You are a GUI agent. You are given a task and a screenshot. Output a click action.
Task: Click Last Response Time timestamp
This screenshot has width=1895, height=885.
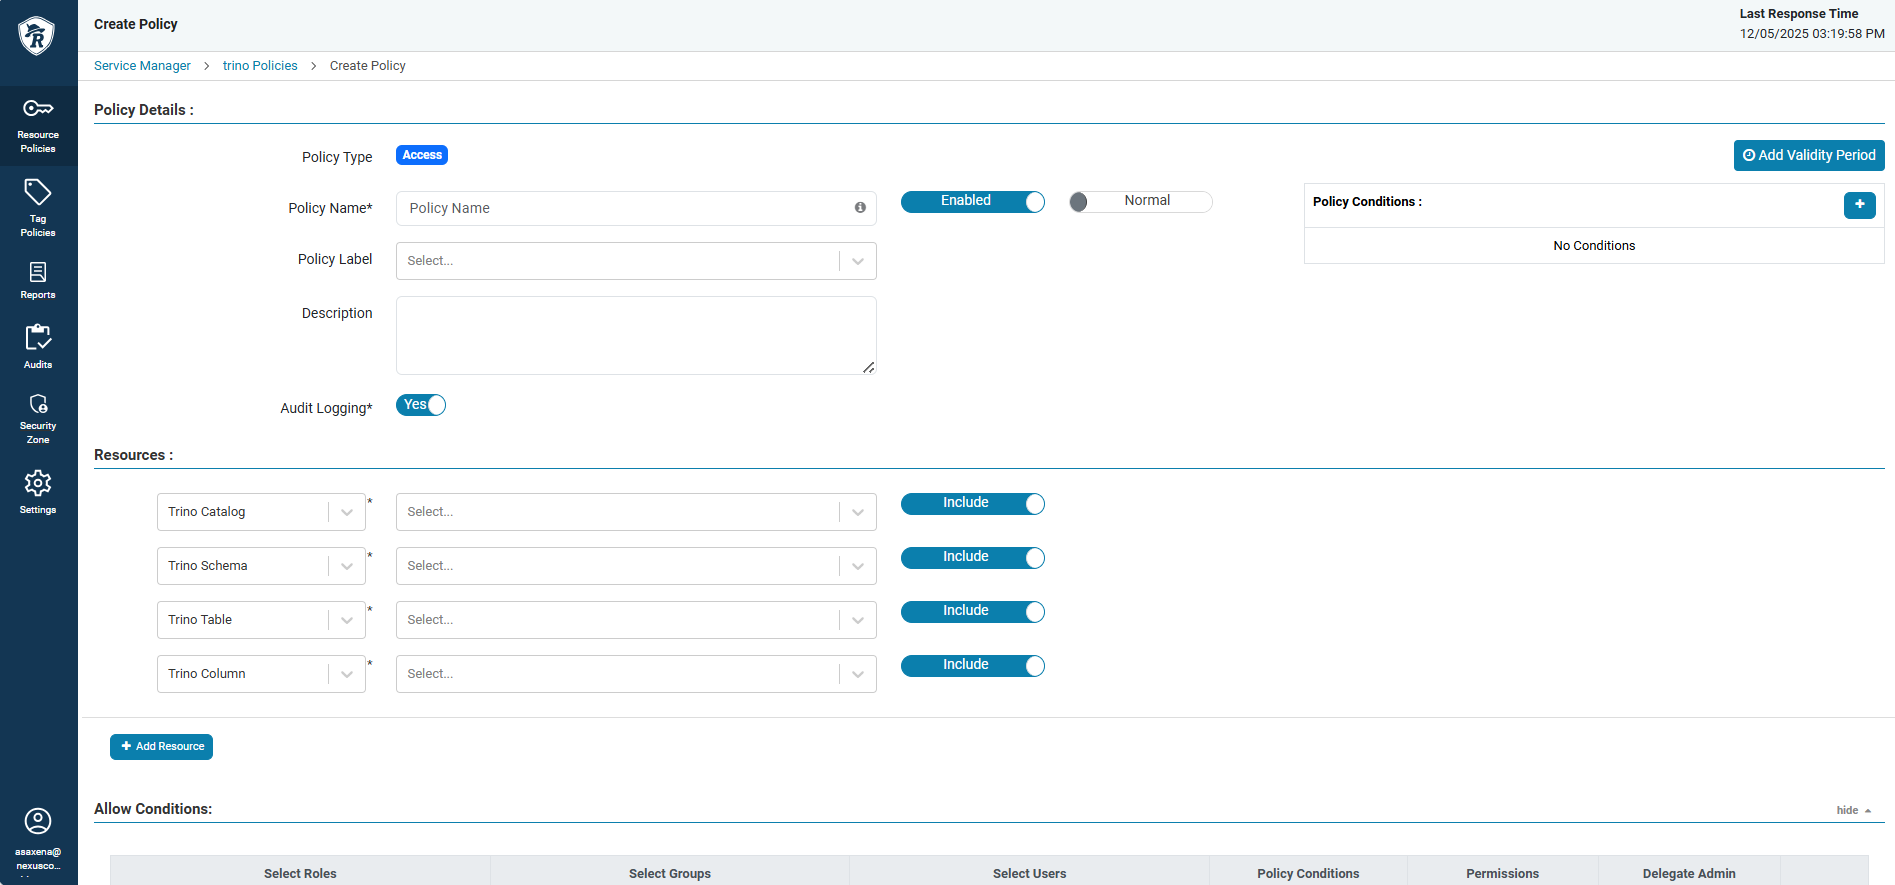pos(1812,34)
